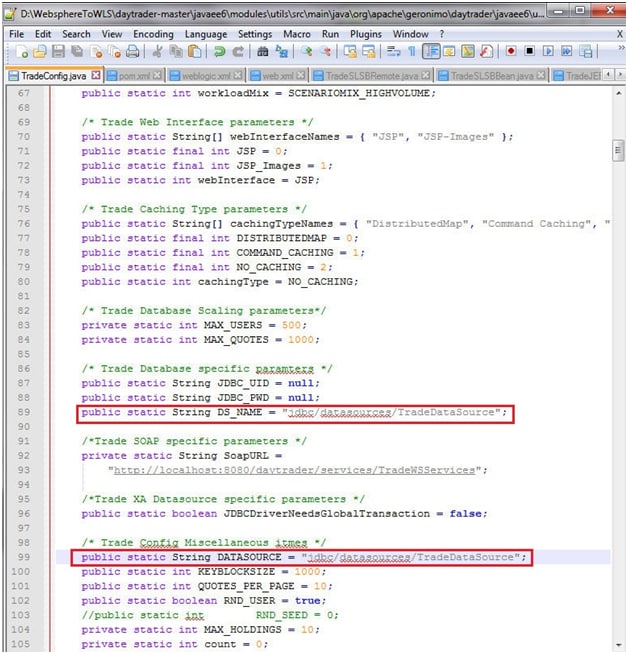Switch to the TradeSLSBBean.java tab
The width and height of the screenshot is (628, 654).
(x=492, y=75)
